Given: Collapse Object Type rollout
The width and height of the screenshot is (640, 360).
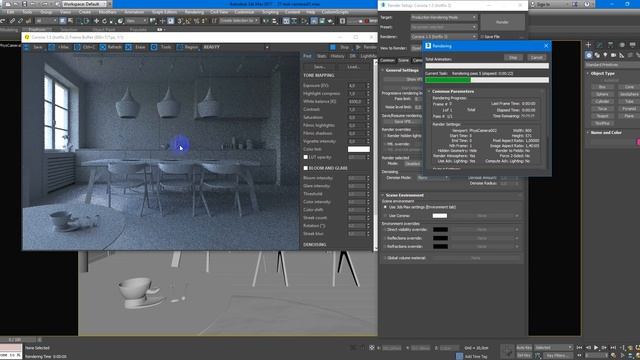Looking at the screenshot, I should [602, 73].
